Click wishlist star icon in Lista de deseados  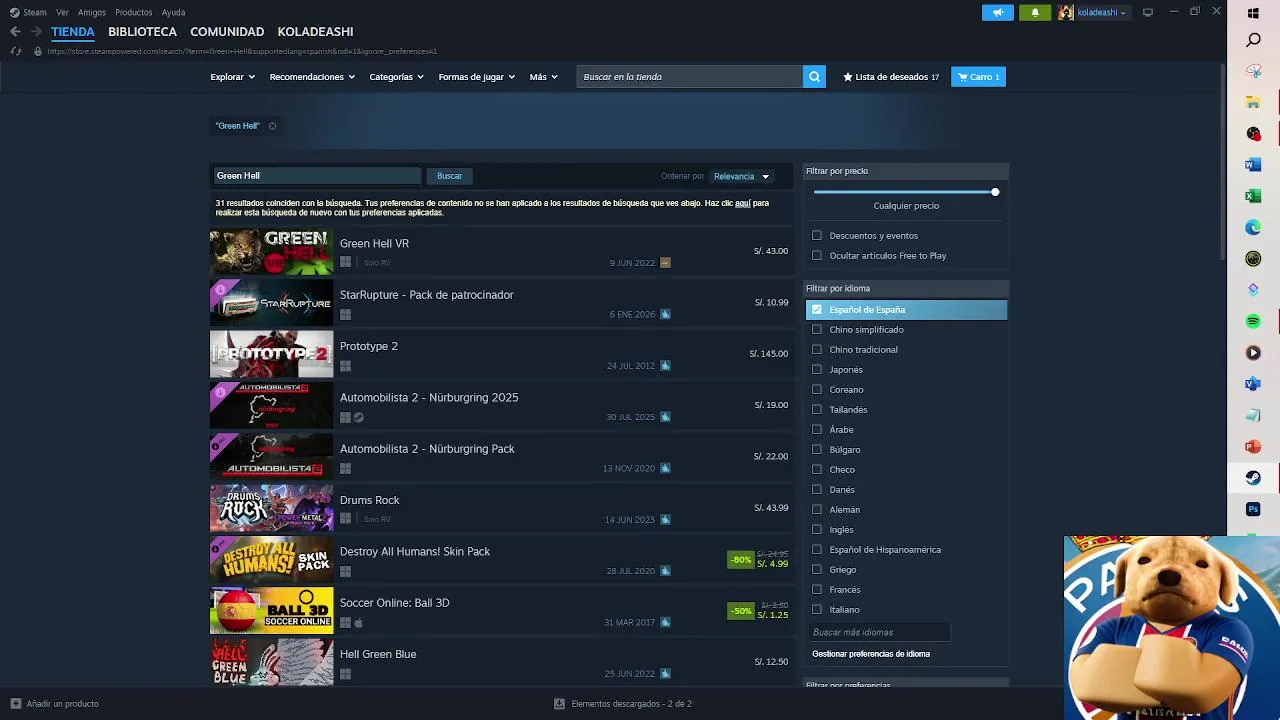[848, 77]
